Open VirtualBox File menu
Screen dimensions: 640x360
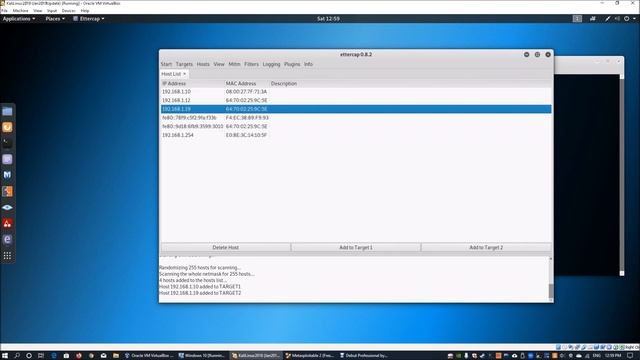pos(4,11)
